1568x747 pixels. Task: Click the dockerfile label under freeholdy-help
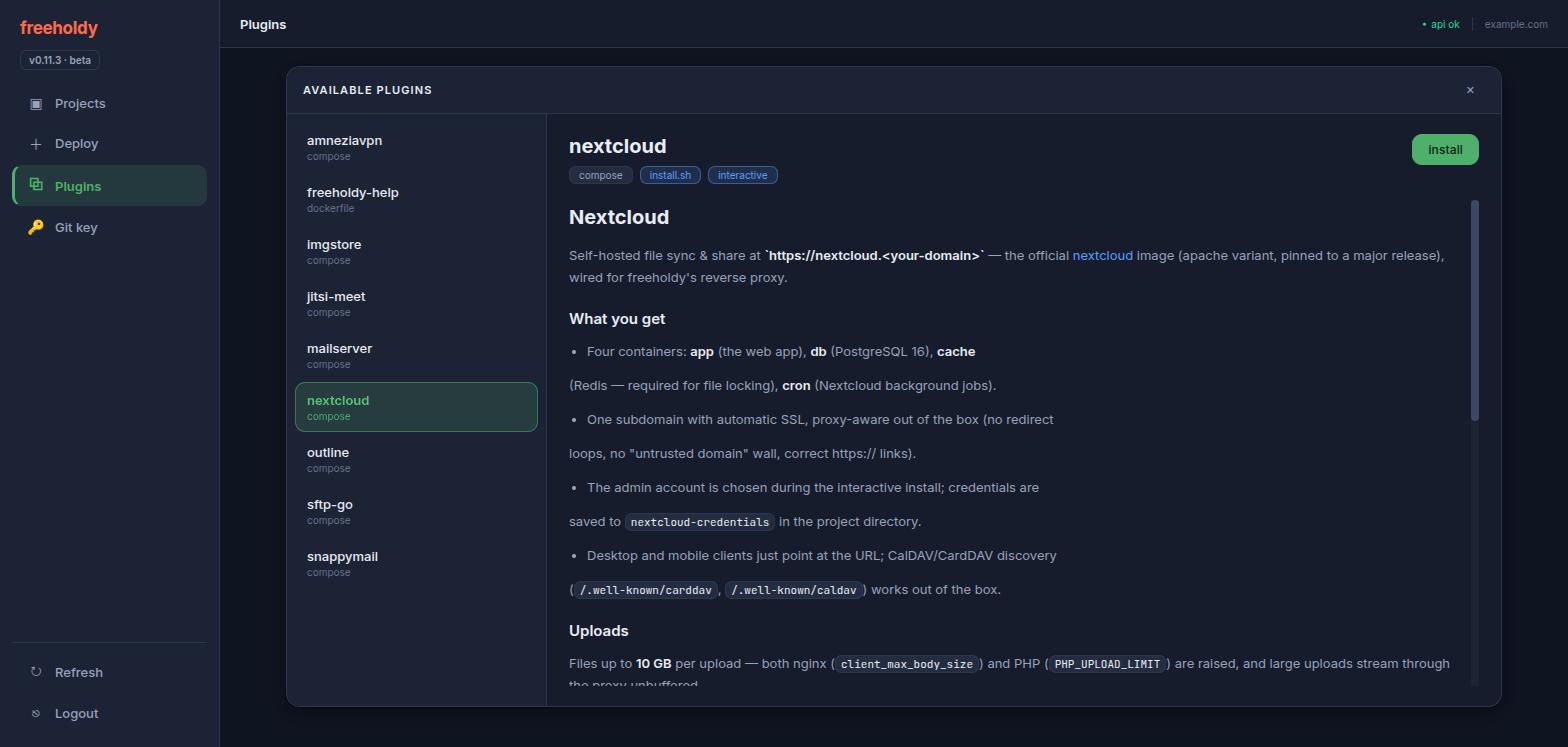coord(331,209)
